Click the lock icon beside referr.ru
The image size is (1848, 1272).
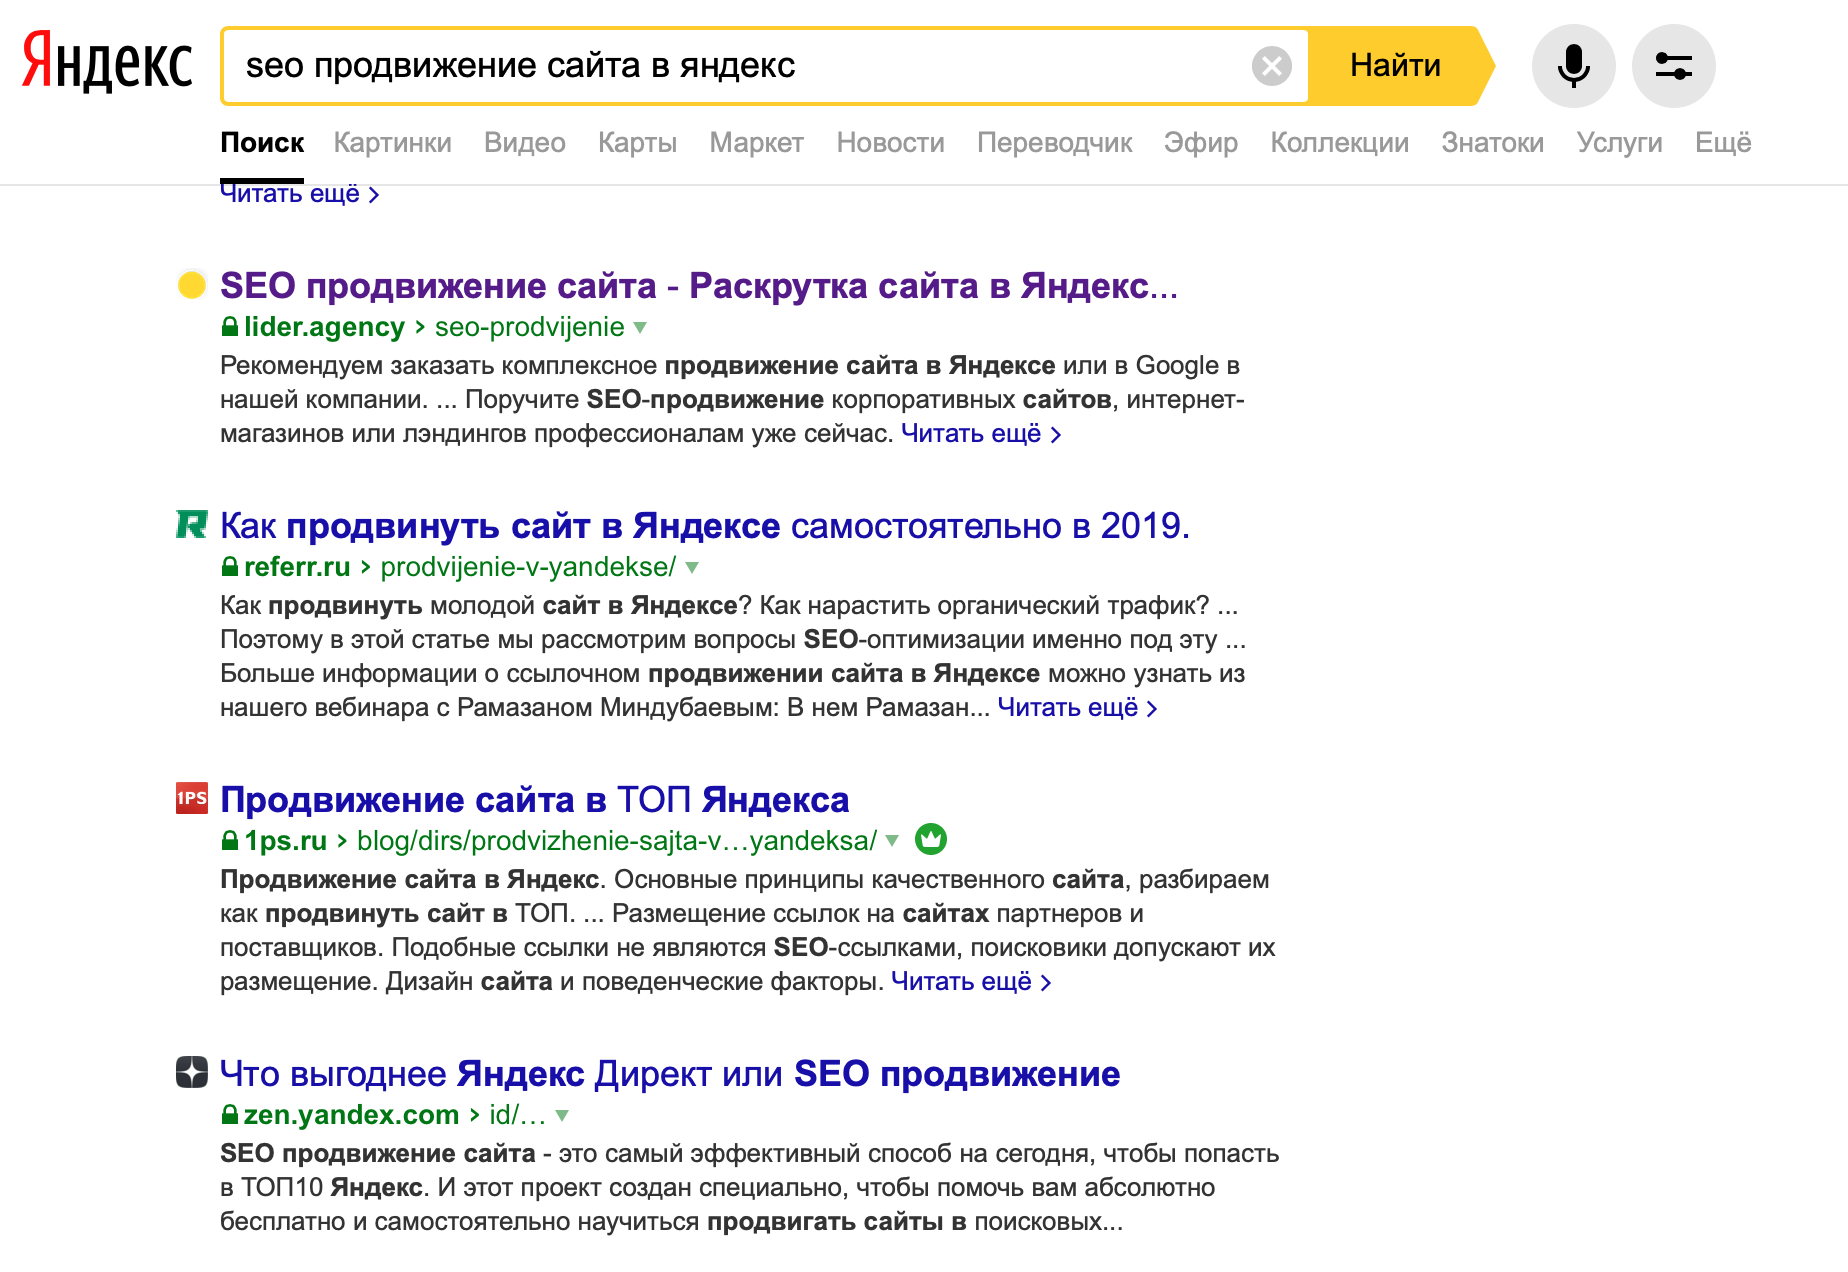click(x=229, y=566)
